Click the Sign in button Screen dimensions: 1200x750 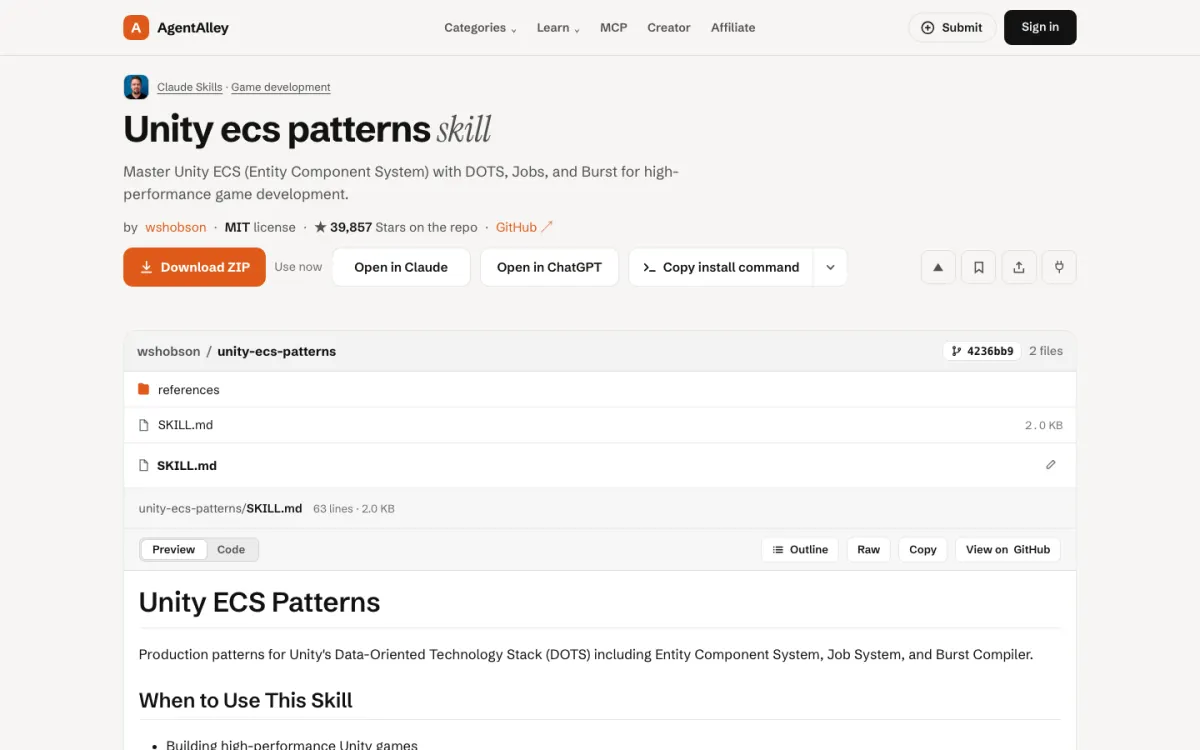[1040, 27]
